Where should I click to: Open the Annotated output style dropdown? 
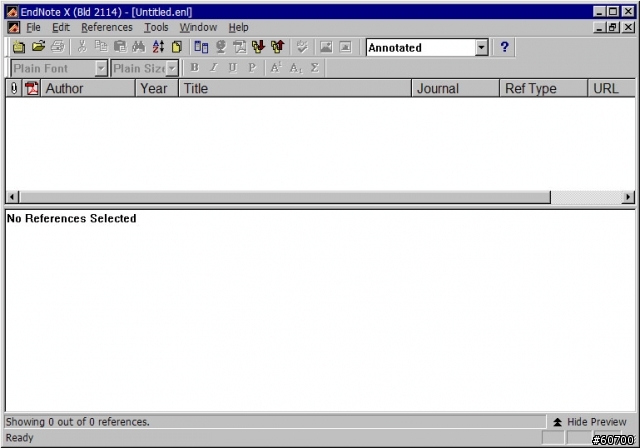point(482,48)
